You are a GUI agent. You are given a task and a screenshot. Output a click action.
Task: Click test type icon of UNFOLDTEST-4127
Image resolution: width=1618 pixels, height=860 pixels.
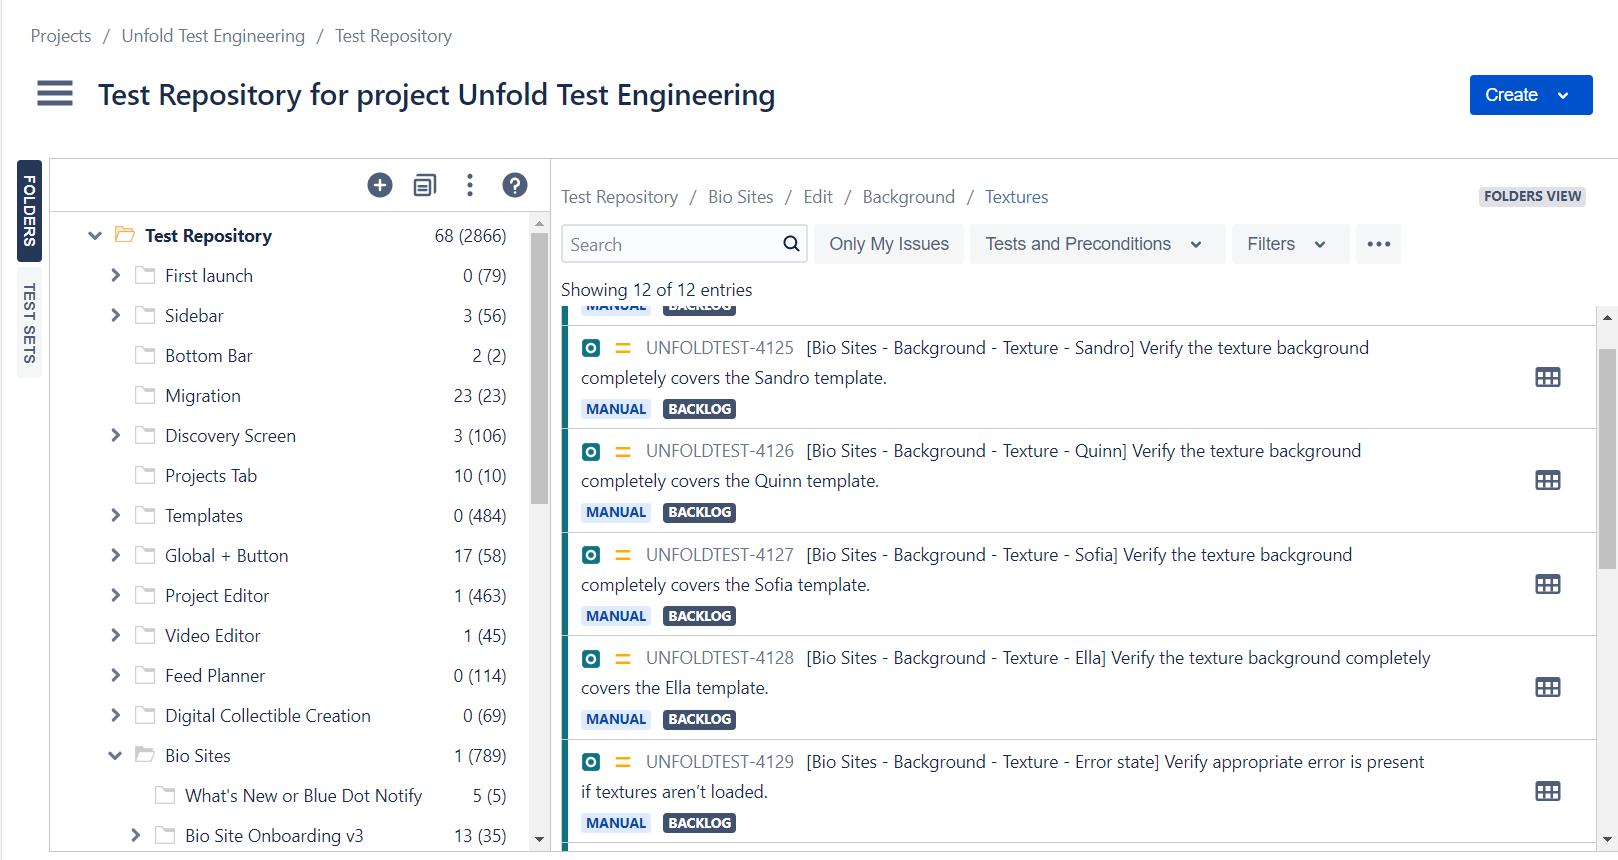pos(591,555)
